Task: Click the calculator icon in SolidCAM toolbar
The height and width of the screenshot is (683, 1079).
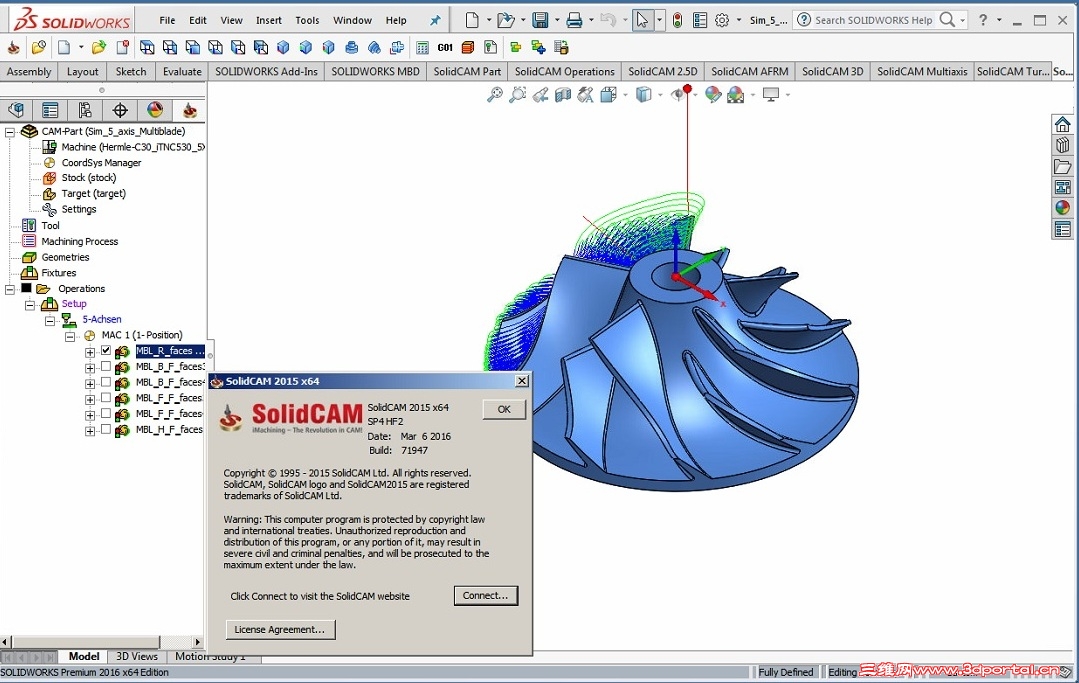Action: pos(423,47)
